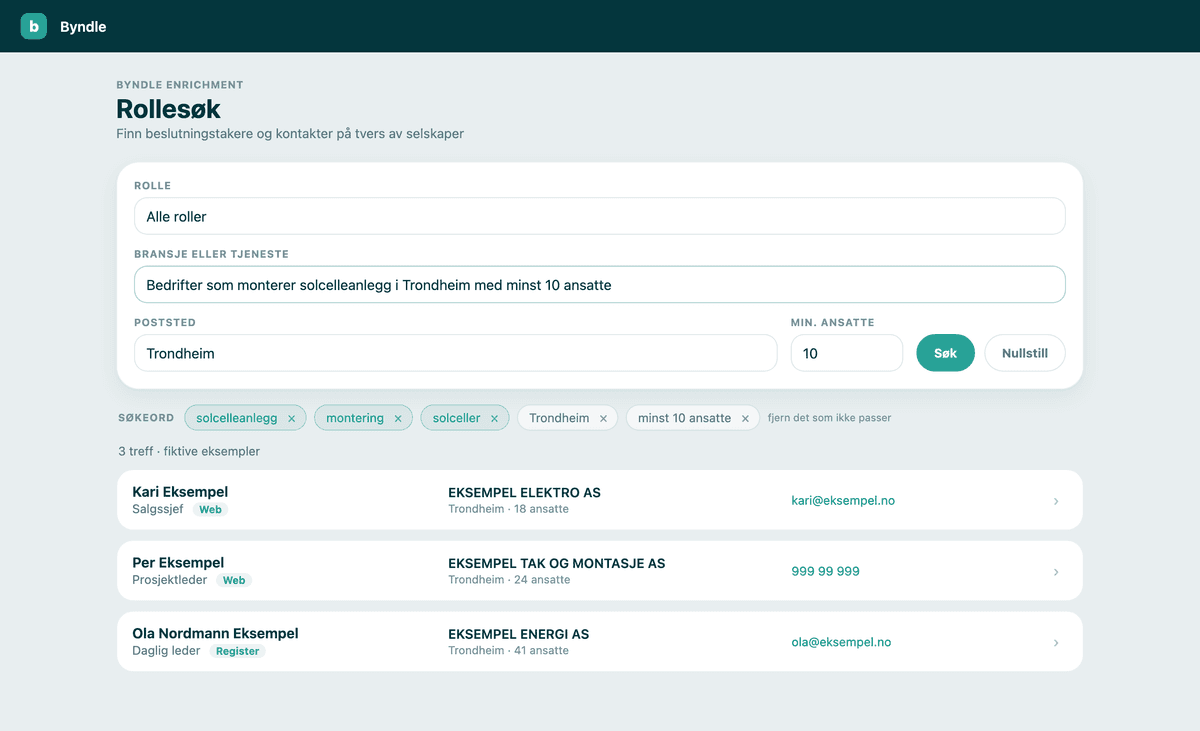The image size is (1200, 731).
Task: Focus the Bransje eller tjeneste field
Action: pyautogui.click(x=600, y=285)
